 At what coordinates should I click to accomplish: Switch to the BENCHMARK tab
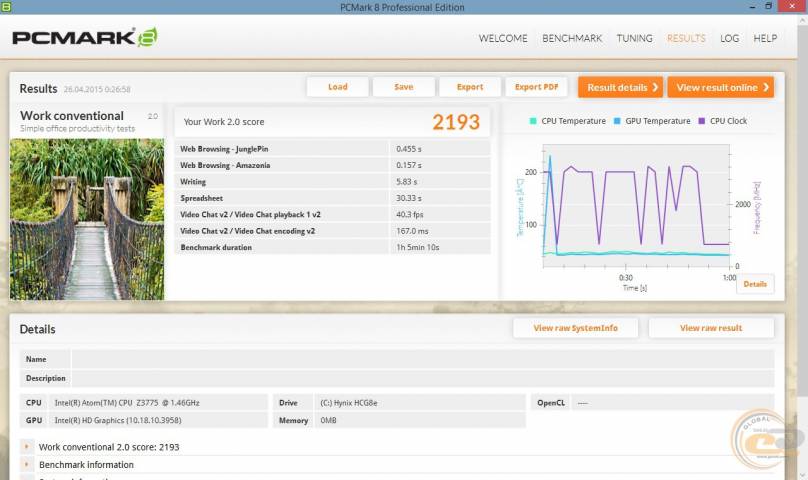tap(572, 38)
